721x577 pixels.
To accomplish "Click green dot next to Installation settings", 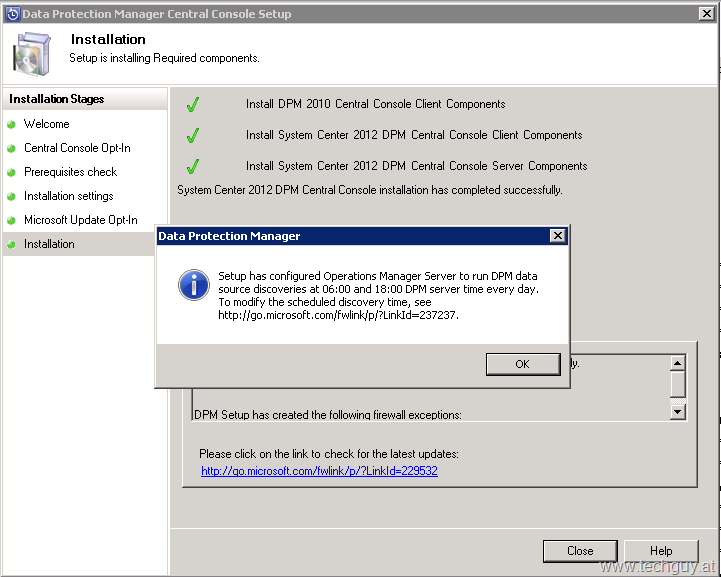I will tap(11, 196).
